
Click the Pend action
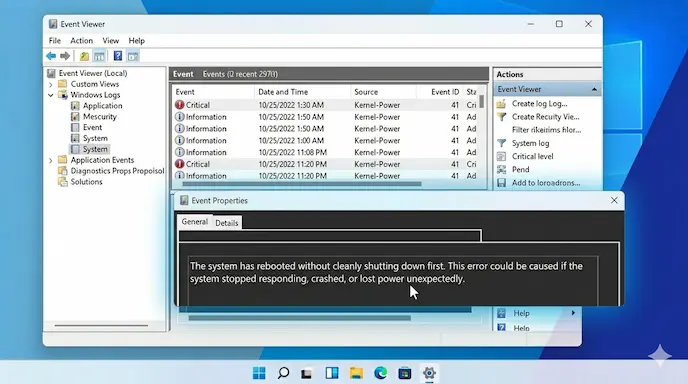click(x=520, y=170)
